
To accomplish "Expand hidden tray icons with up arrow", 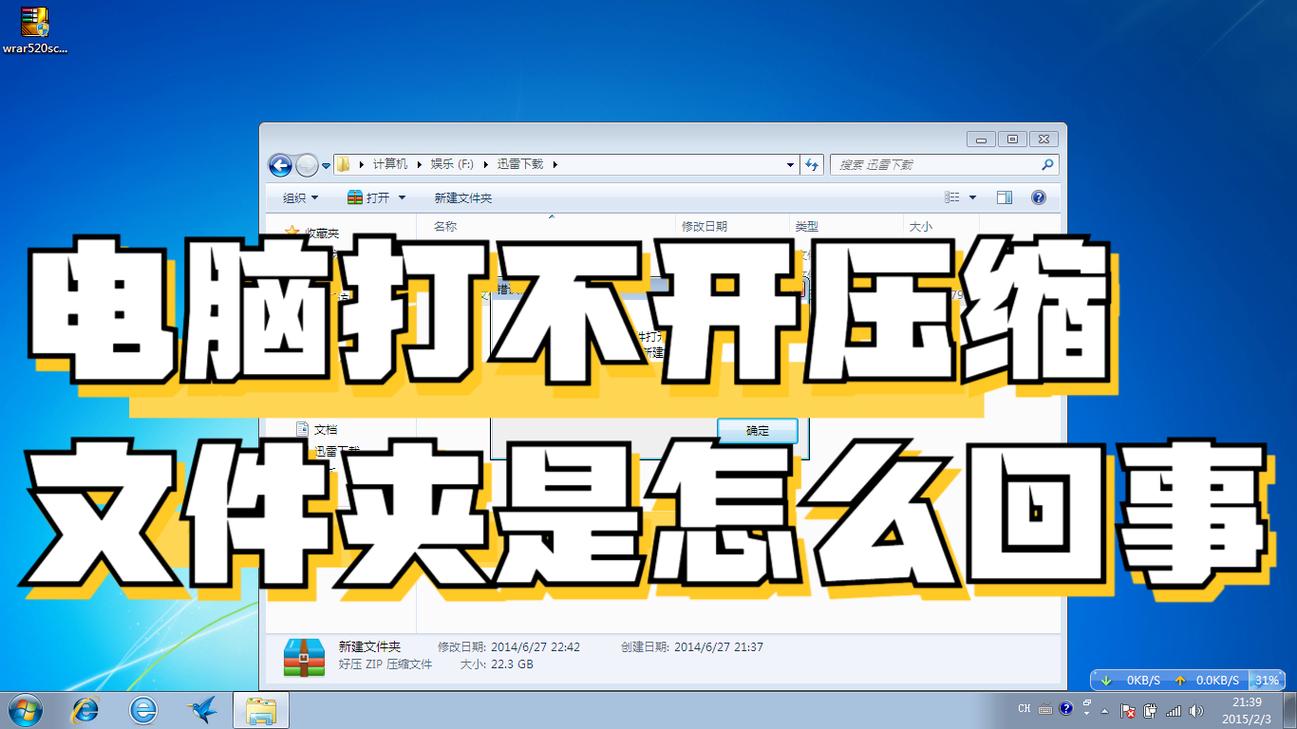I will tap(1105, 709).
